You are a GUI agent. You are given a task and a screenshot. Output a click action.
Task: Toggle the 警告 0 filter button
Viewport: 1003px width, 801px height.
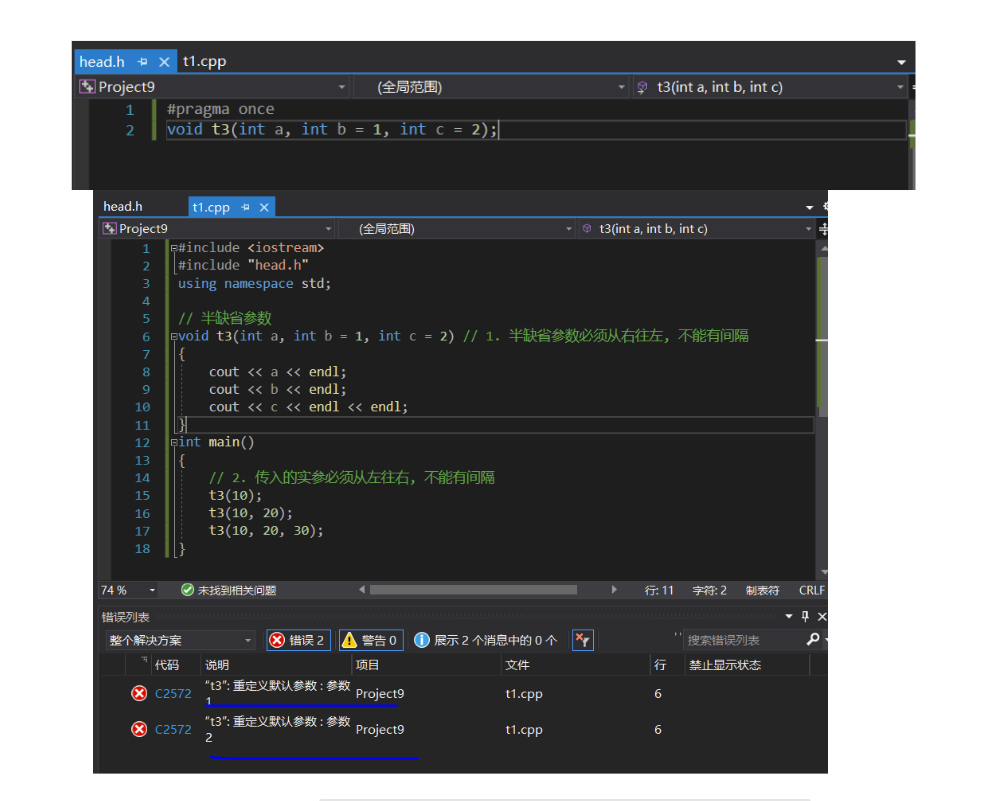(371, 640)
